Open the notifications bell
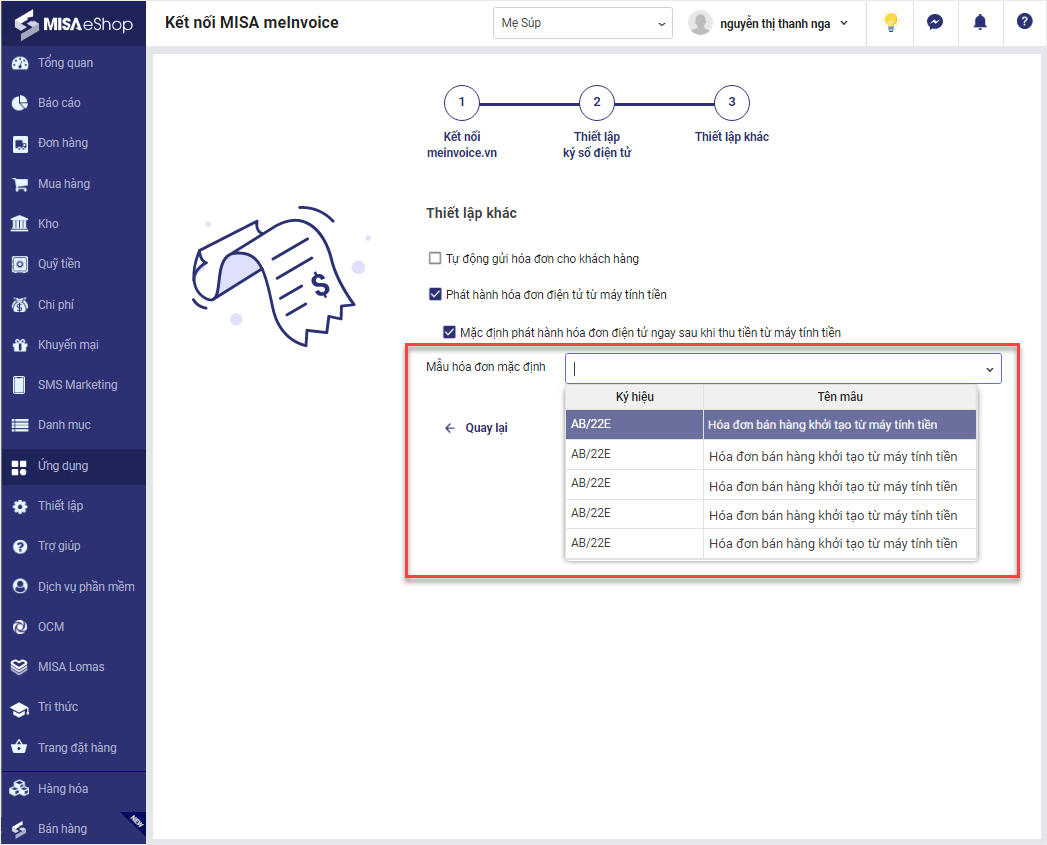Image resolution: width=1047 pixels, height=845 pixels. pyautogui.click(x=980, y=22)
